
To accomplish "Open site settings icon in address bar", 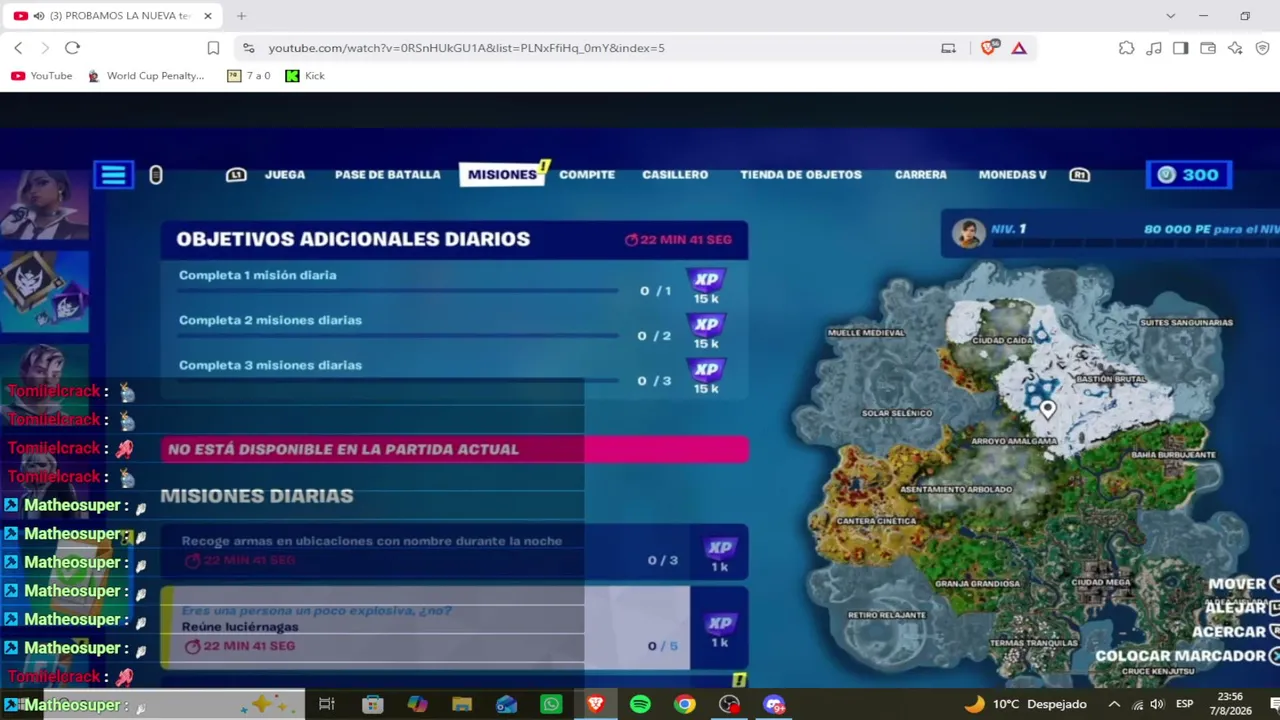I will pyautogui.click(x=248, y=48).
